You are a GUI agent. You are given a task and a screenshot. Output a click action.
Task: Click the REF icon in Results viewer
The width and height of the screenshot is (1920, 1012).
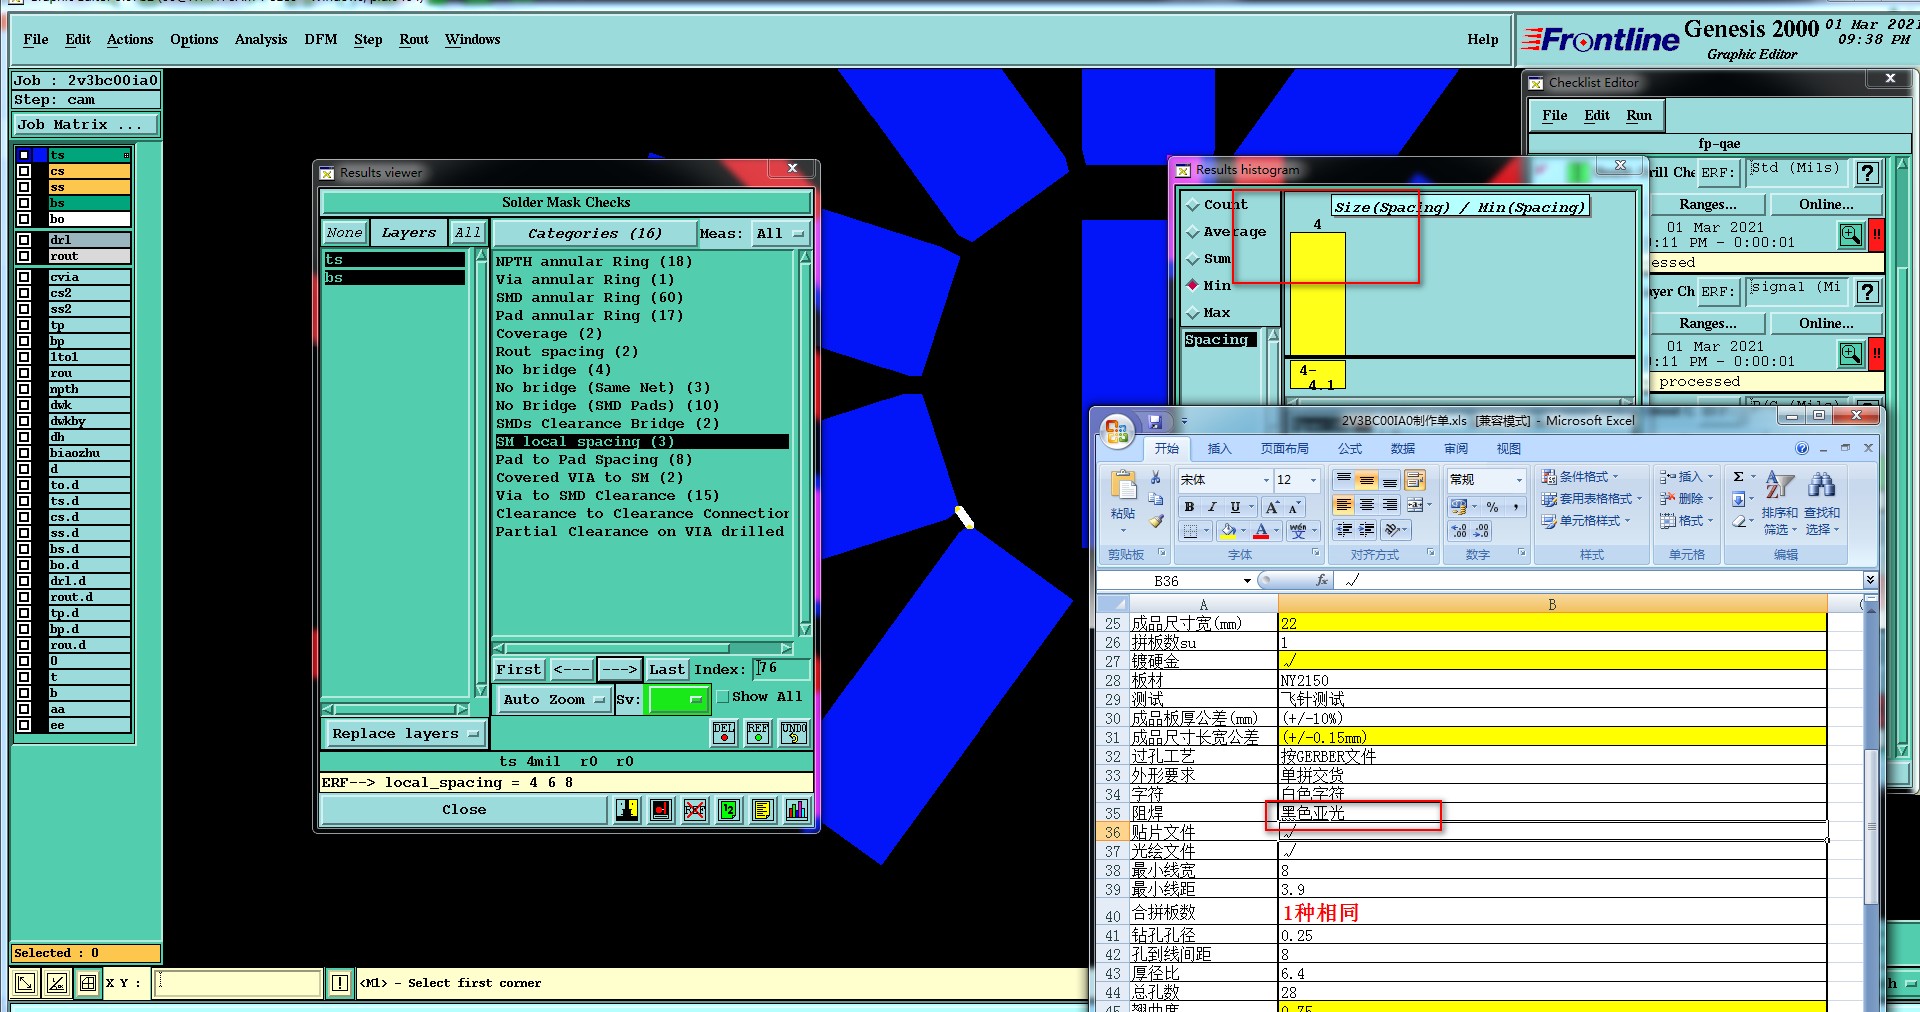click(x=758, y=733)
